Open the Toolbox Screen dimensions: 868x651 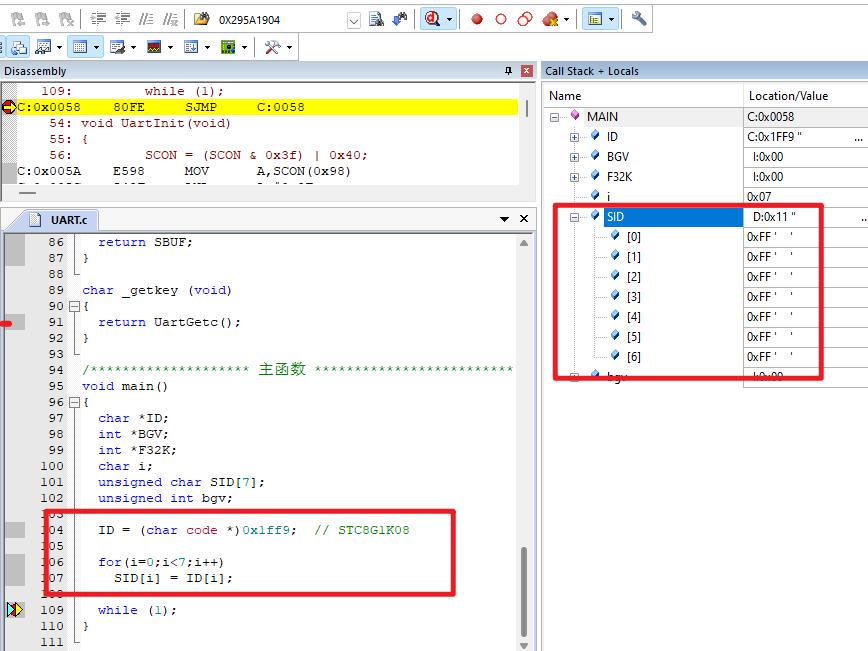[x=272, y=47]
